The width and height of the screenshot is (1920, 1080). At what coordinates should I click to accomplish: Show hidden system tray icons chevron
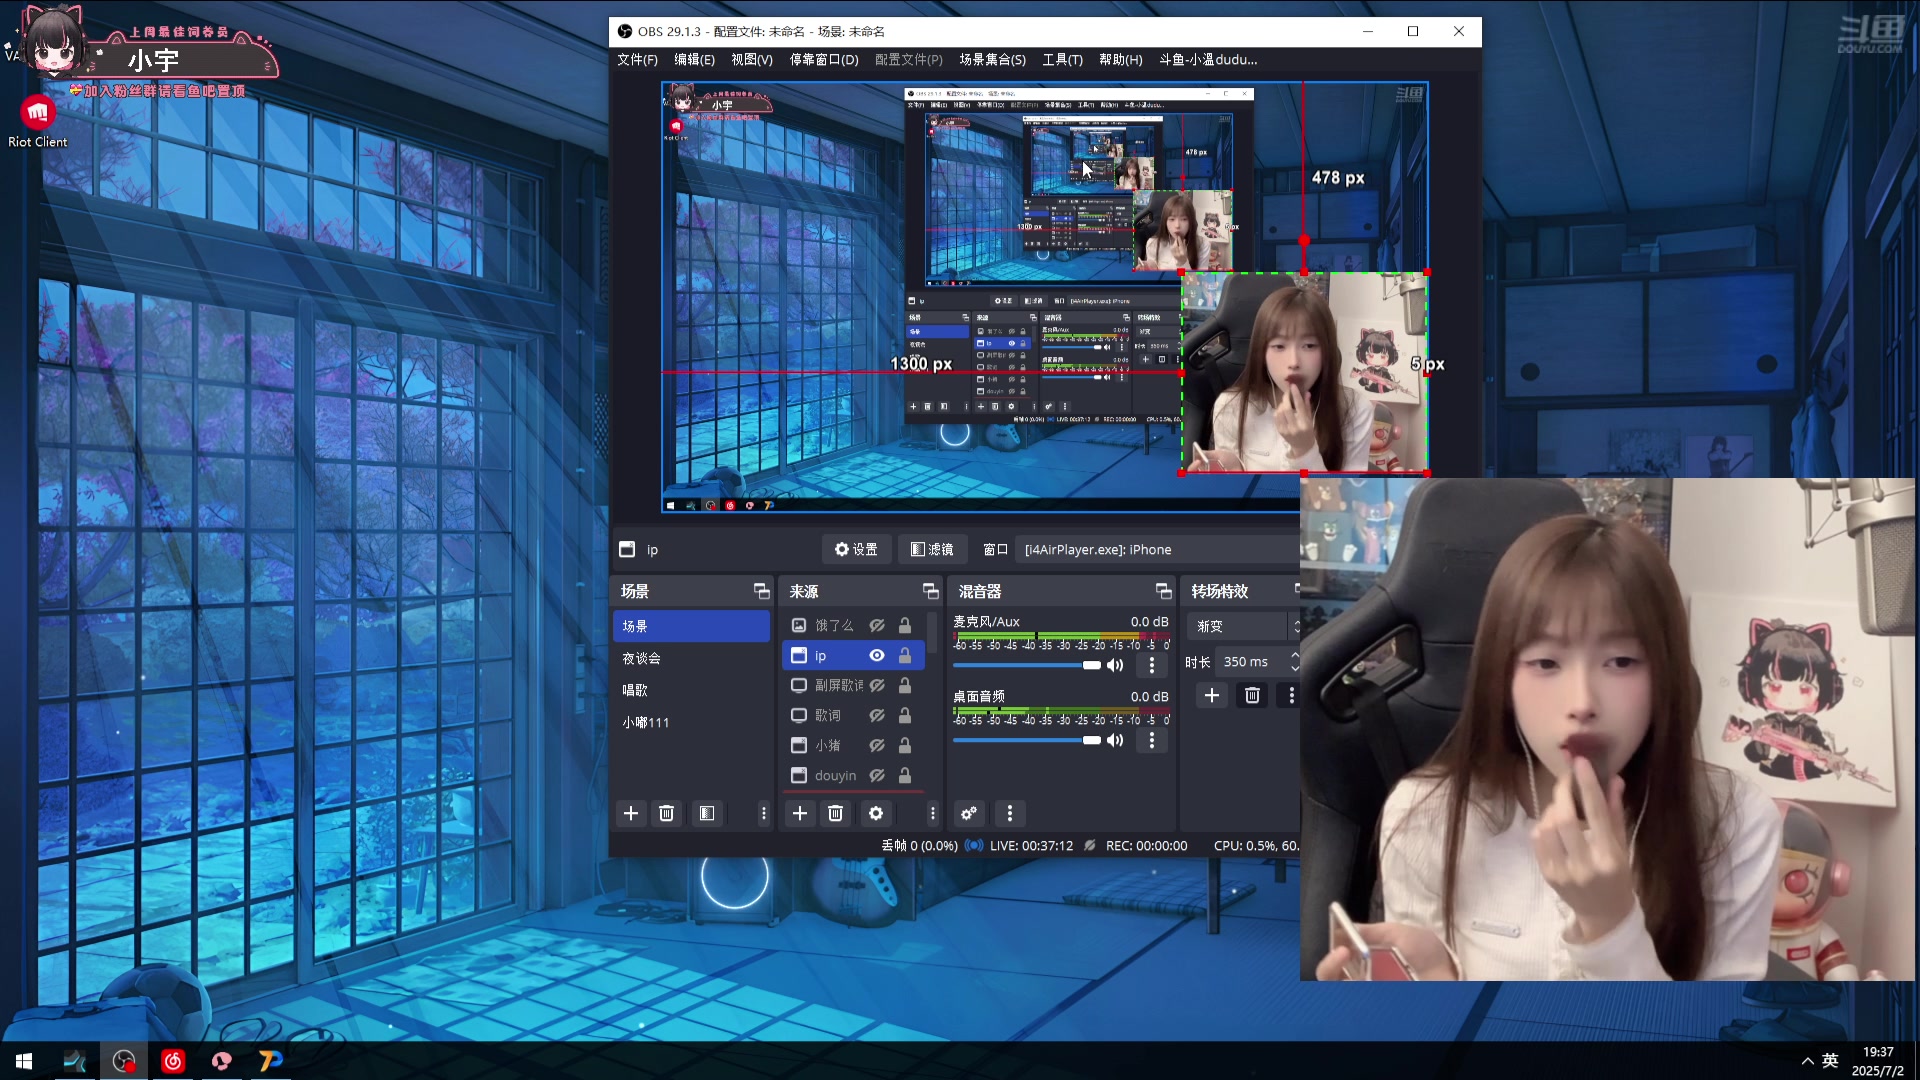tap(1807, 1061)
